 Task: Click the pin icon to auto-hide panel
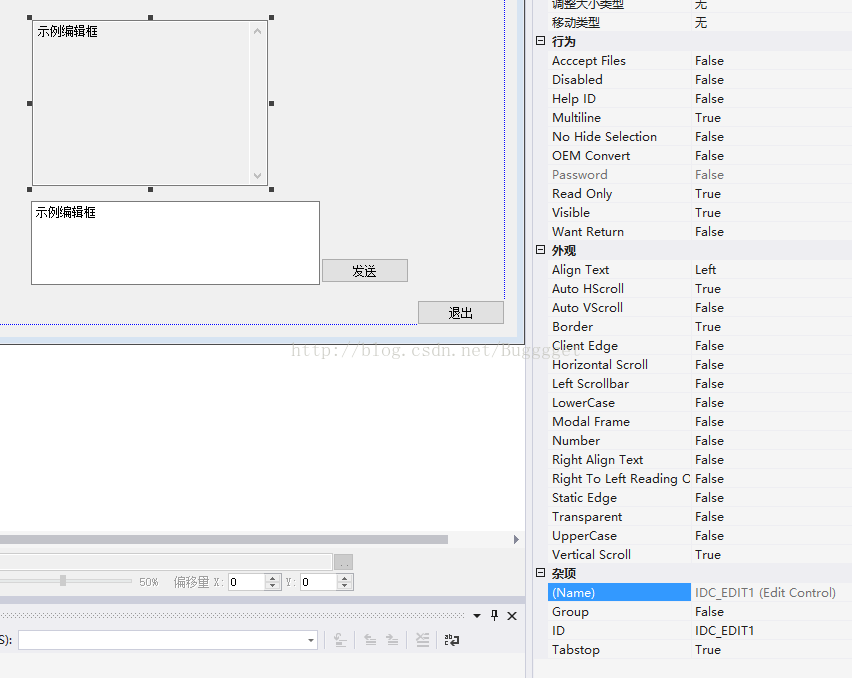tap(494, 616)
